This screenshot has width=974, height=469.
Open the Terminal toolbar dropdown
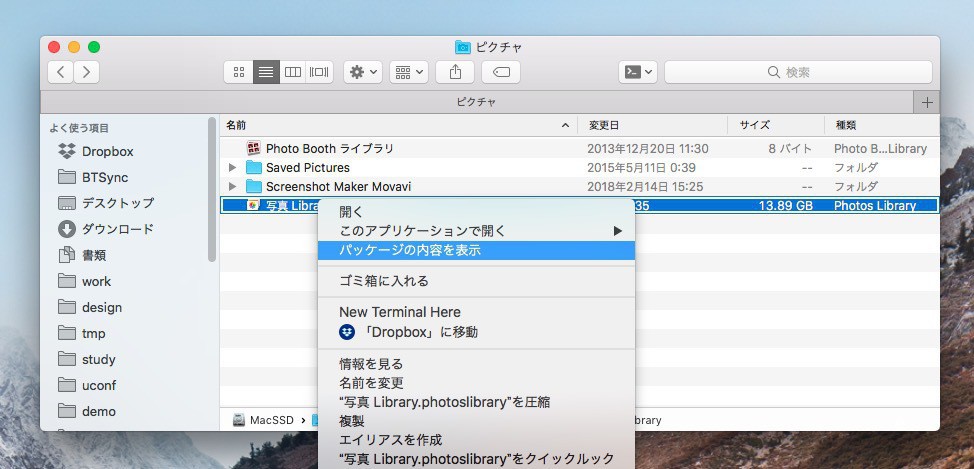tap(637, 72)
